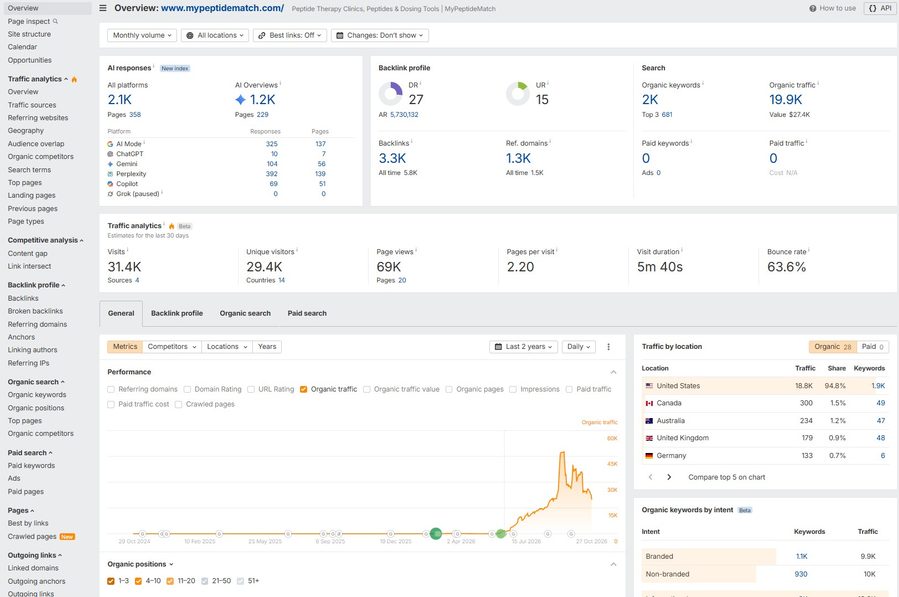Enable Organic traffic value checkbox
This screenshot has width=899, height=597.
coord(366,389)
